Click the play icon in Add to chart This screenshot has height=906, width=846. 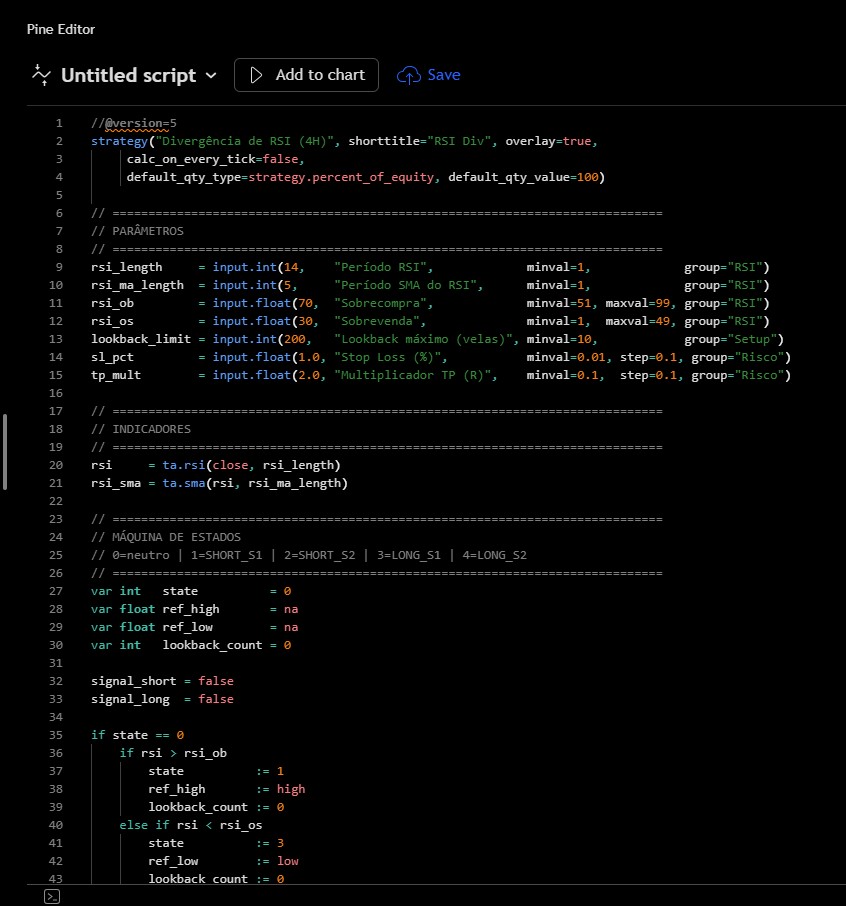[256, 75]
